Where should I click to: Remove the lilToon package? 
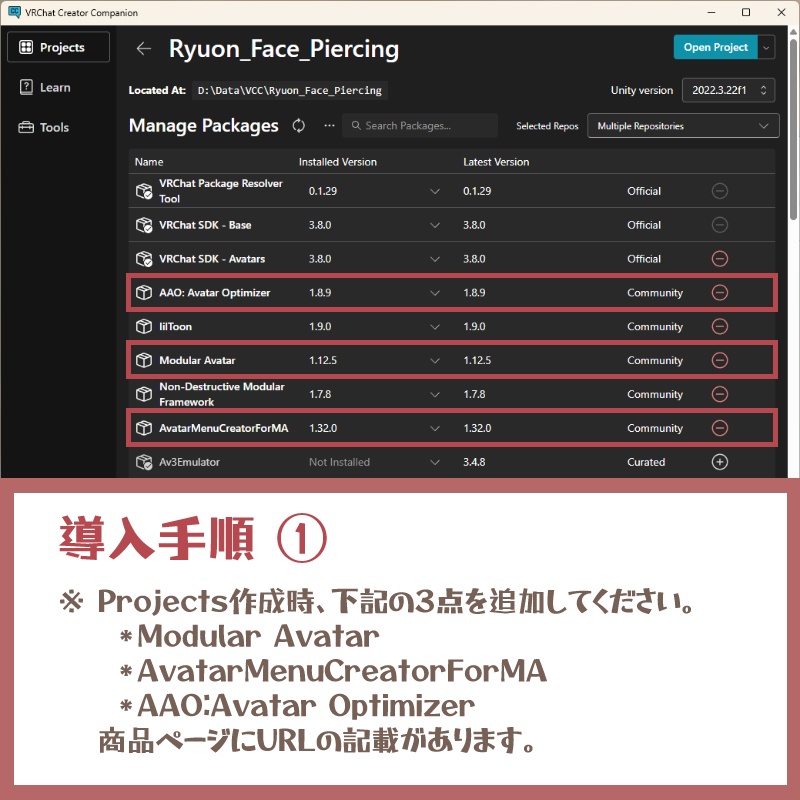[719, 327]
